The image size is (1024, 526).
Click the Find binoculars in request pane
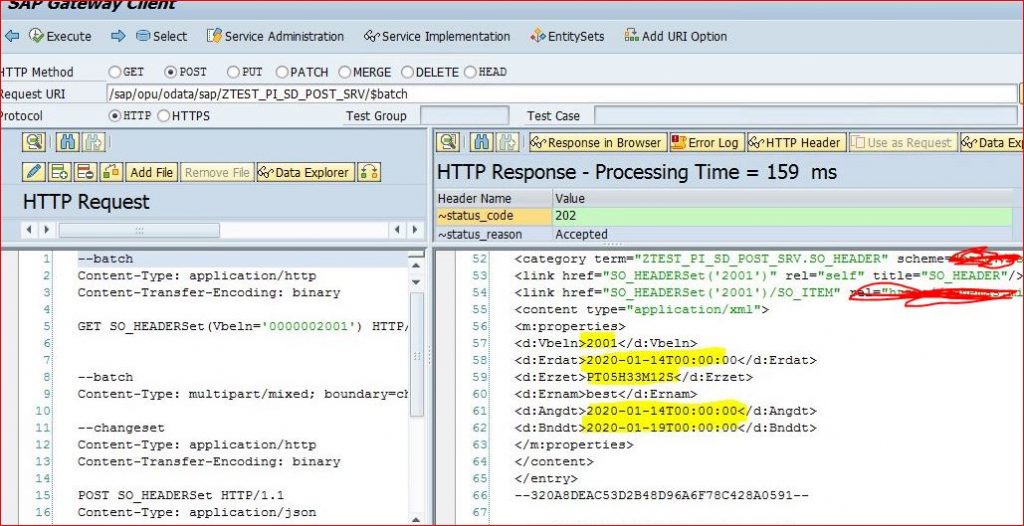point(67,142)
